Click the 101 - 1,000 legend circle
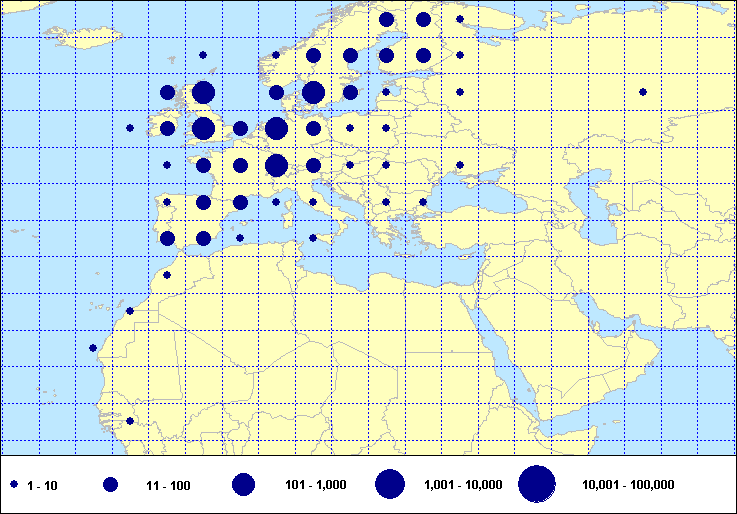 click(244, 484)
